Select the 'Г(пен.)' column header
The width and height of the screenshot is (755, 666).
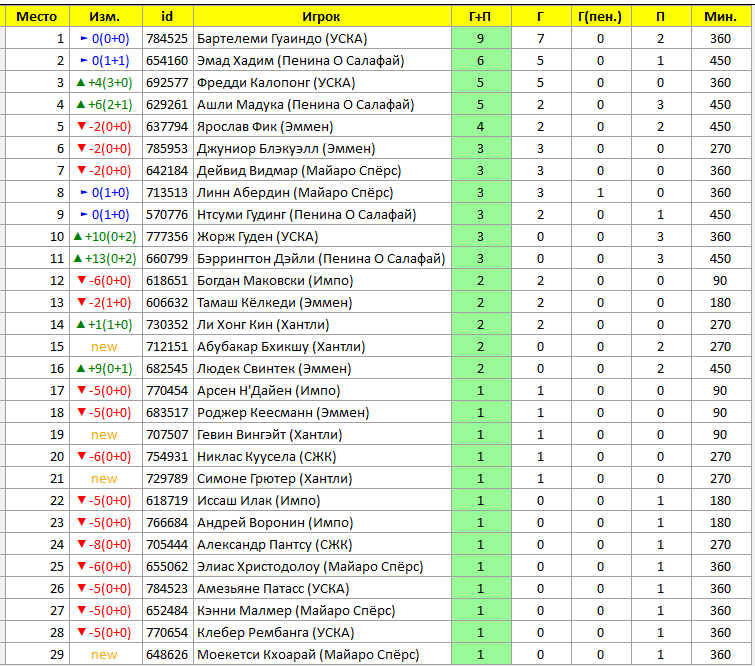tap(600, 16)
